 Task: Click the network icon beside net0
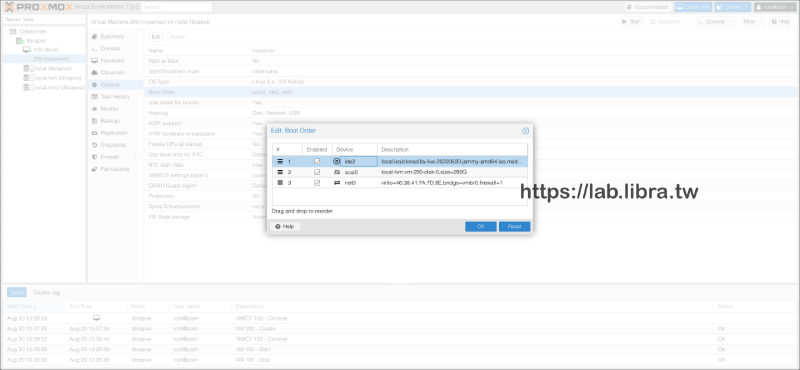tap(337, 183)
